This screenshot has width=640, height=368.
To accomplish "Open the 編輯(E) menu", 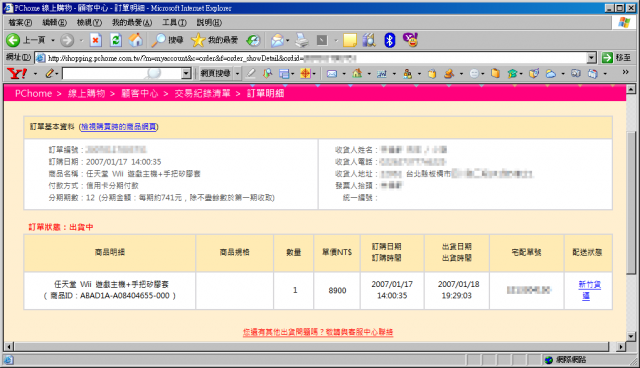I will coord(54,22).
